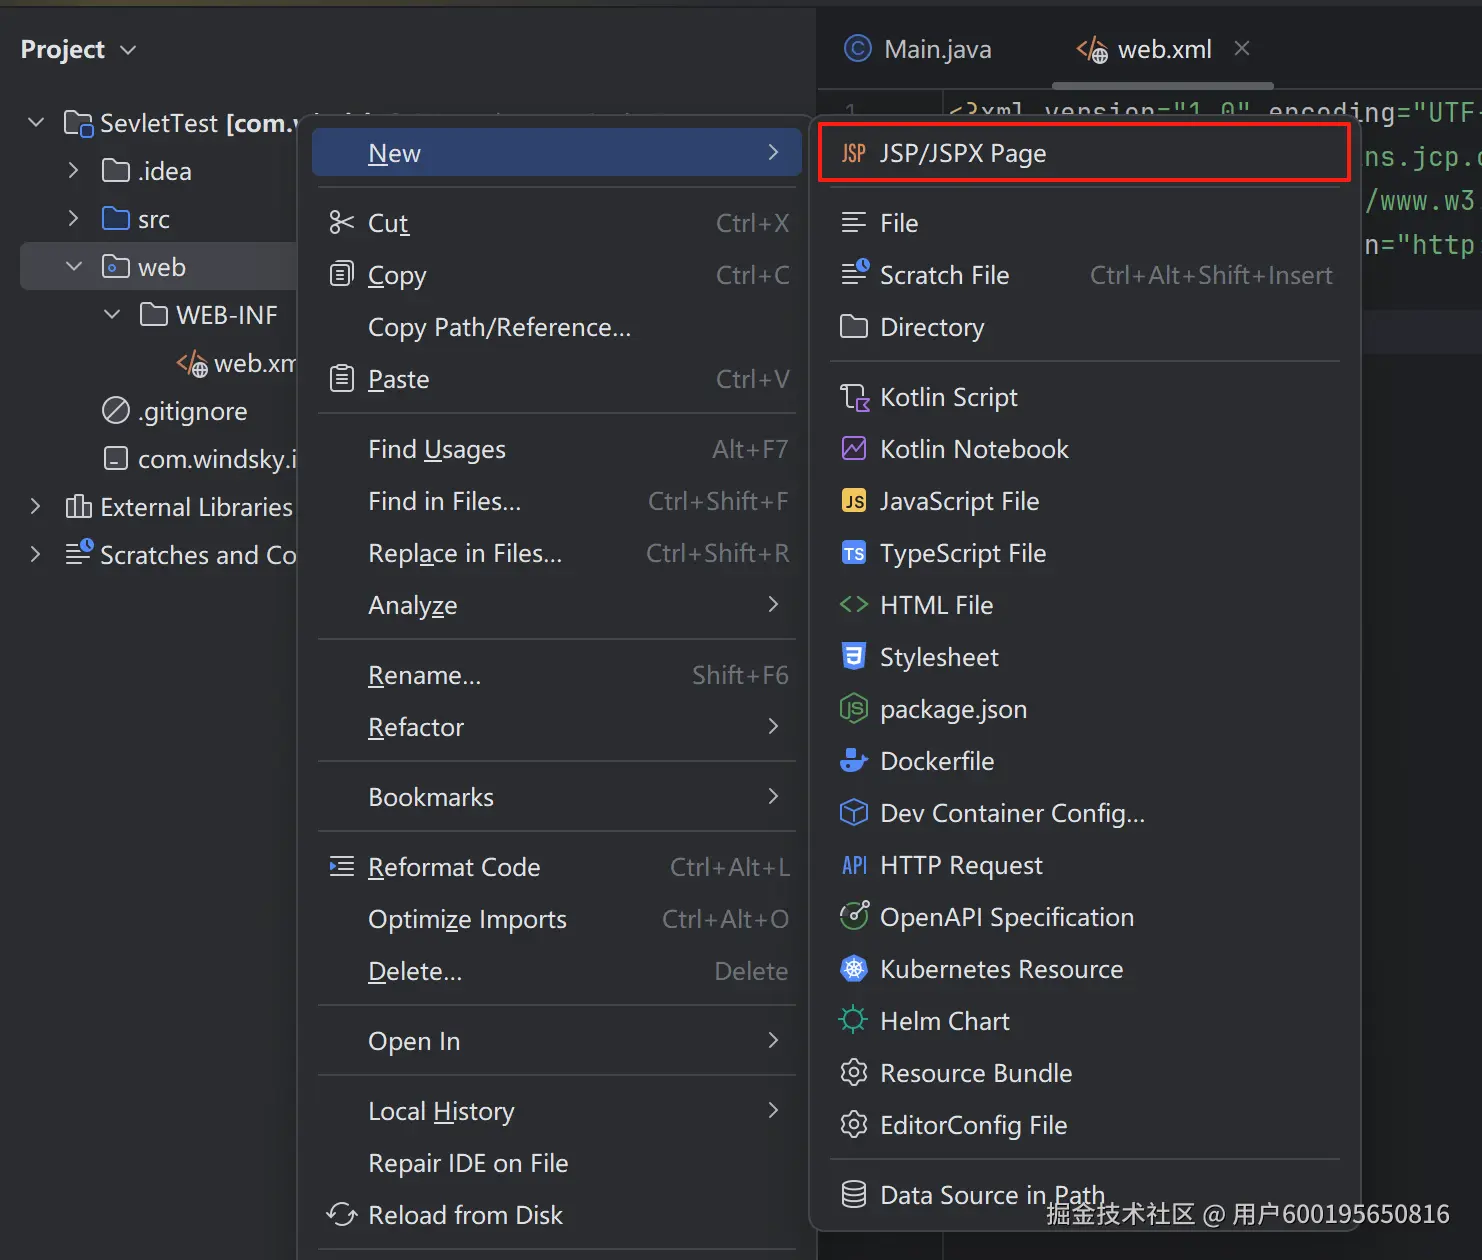This screenshot has height=1260, width=1482.
Task: Close the web.xml tab
Action: point(1242,48)
